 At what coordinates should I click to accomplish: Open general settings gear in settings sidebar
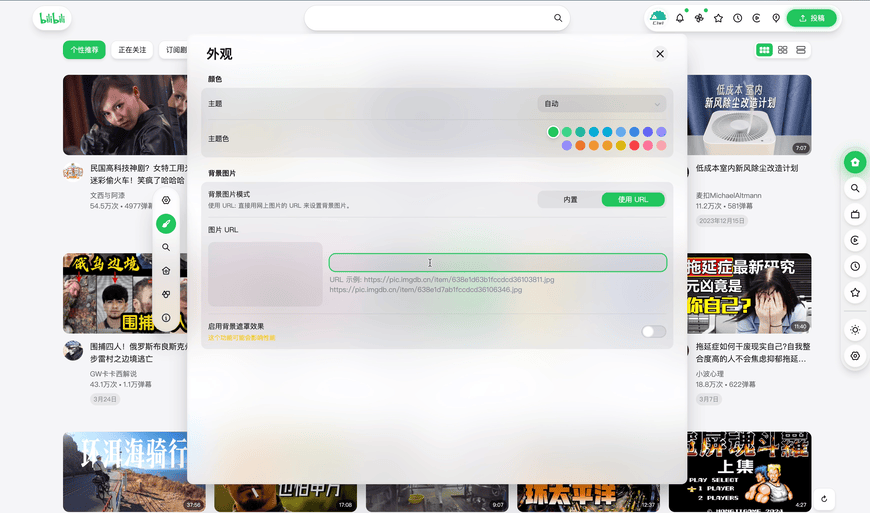(x=166, y=200)
